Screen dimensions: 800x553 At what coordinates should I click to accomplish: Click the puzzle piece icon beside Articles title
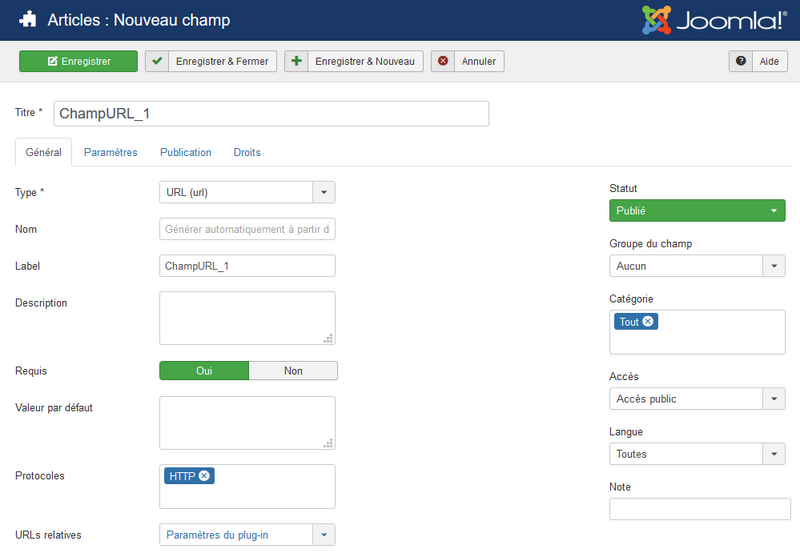tap(27, 20)
